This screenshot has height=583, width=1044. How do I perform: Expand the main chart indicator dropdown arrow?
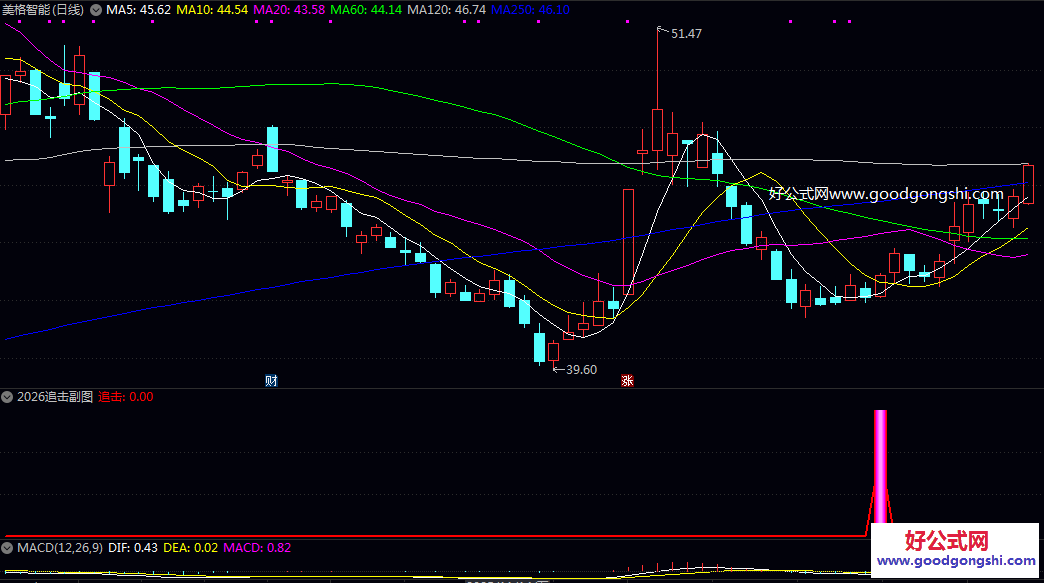[96, 10]
